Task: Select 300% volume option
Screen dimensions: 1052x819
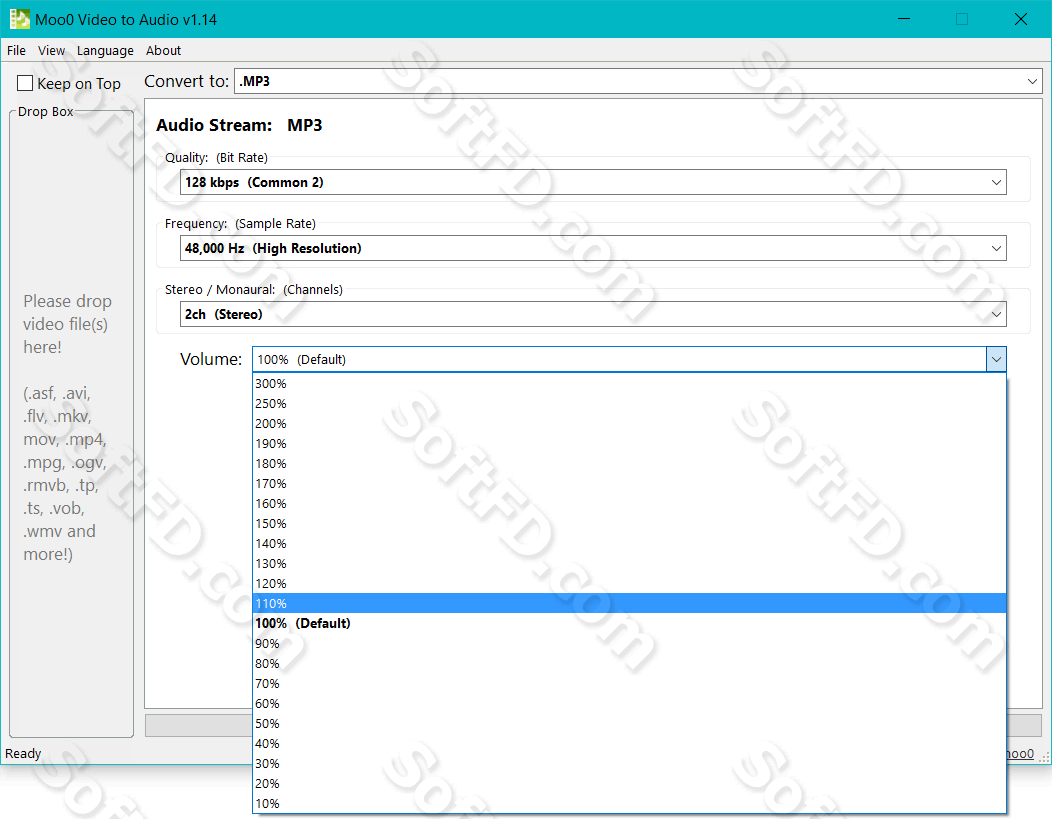Action: 629,384
